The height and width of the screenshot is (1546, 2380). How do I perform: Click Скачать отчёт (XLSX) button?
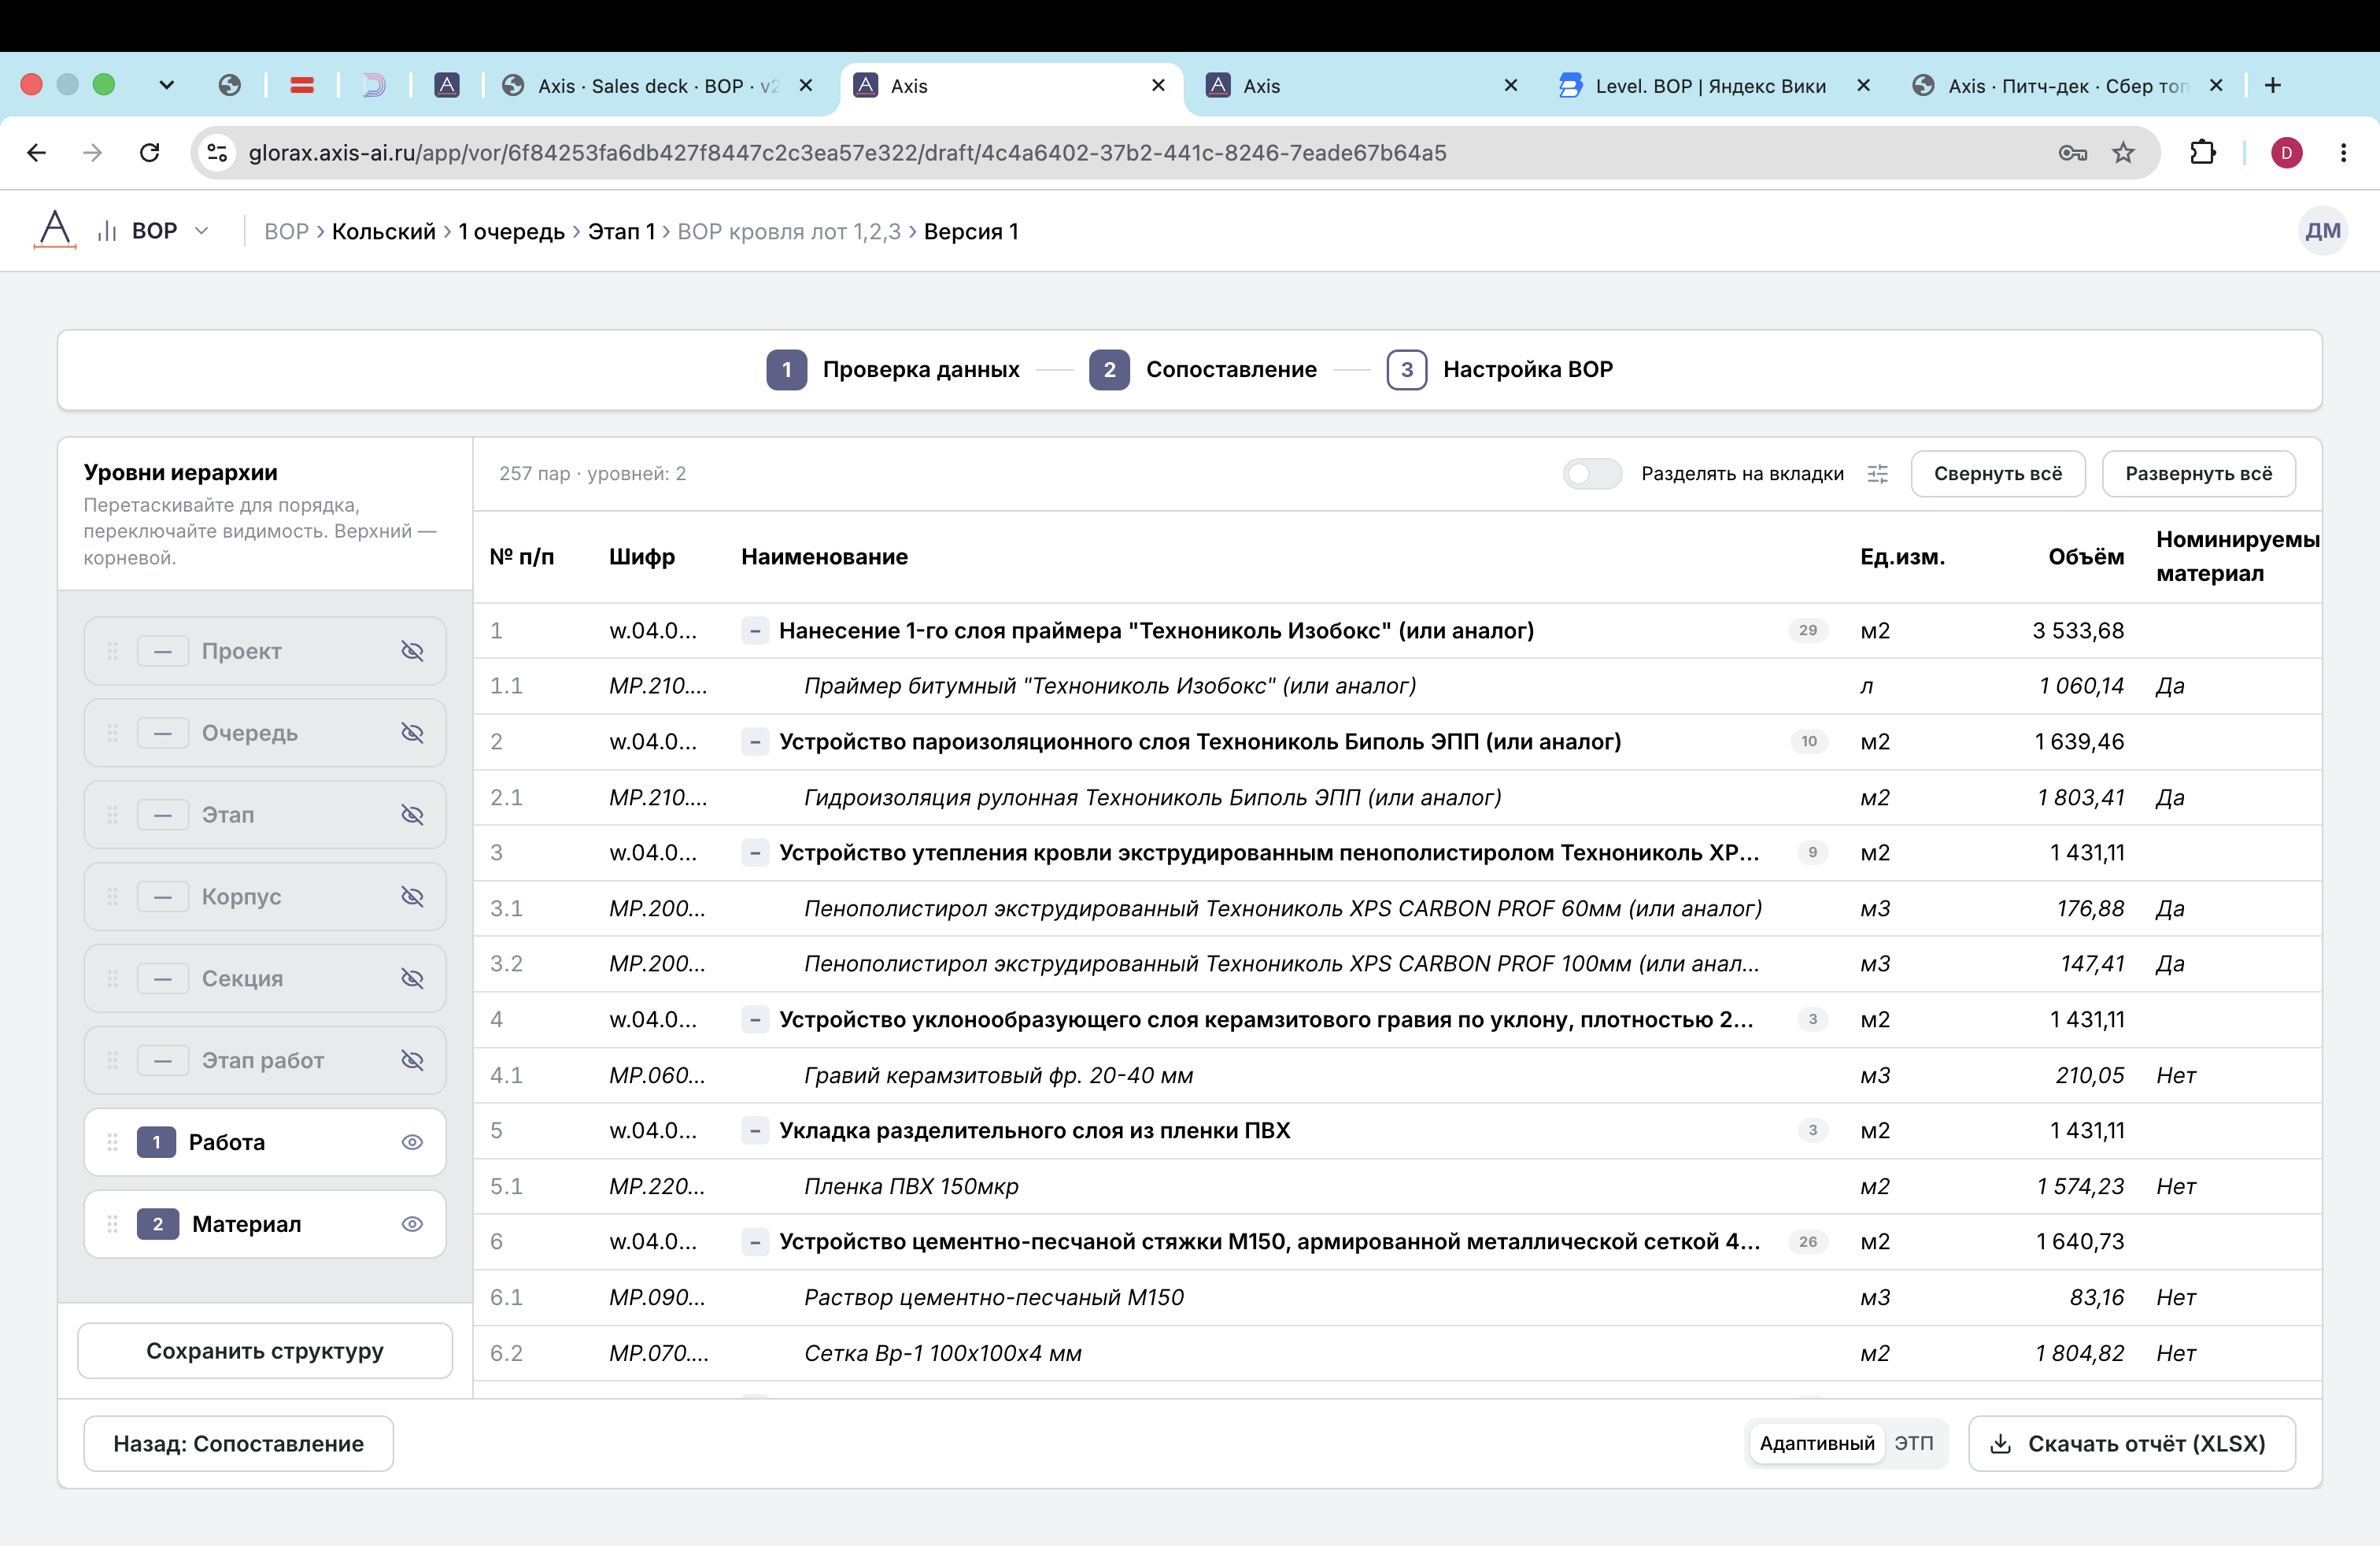point(2131,1444)
